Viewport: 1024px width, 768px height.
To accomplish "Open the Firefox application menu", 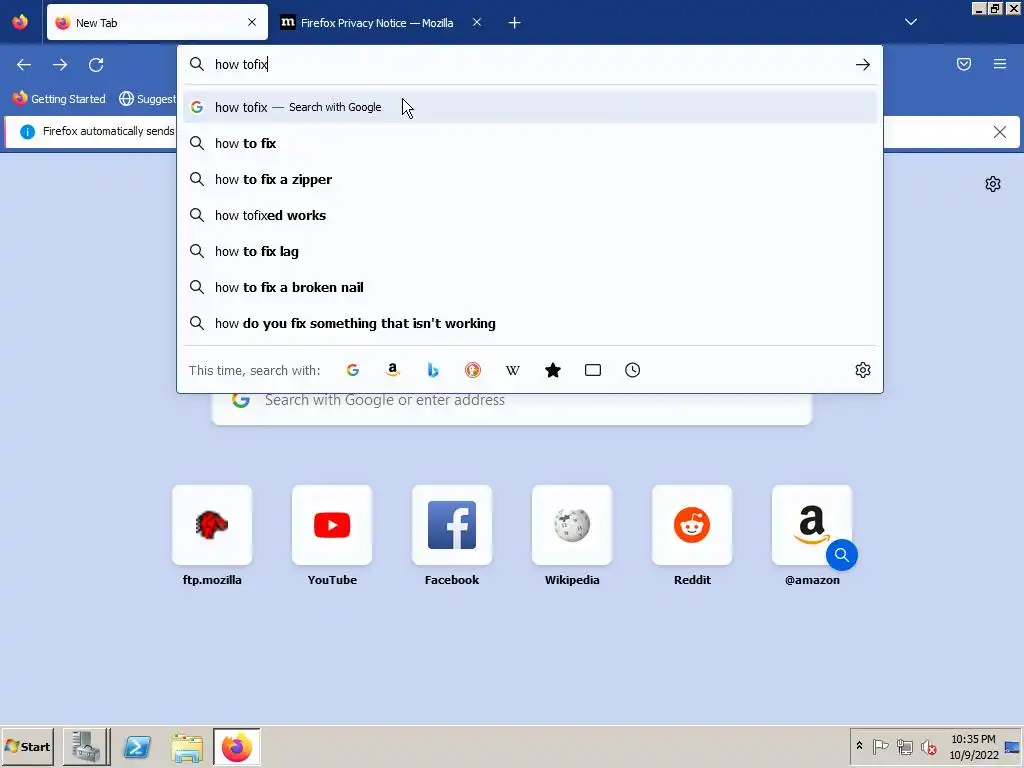I will coord(1000,64).
